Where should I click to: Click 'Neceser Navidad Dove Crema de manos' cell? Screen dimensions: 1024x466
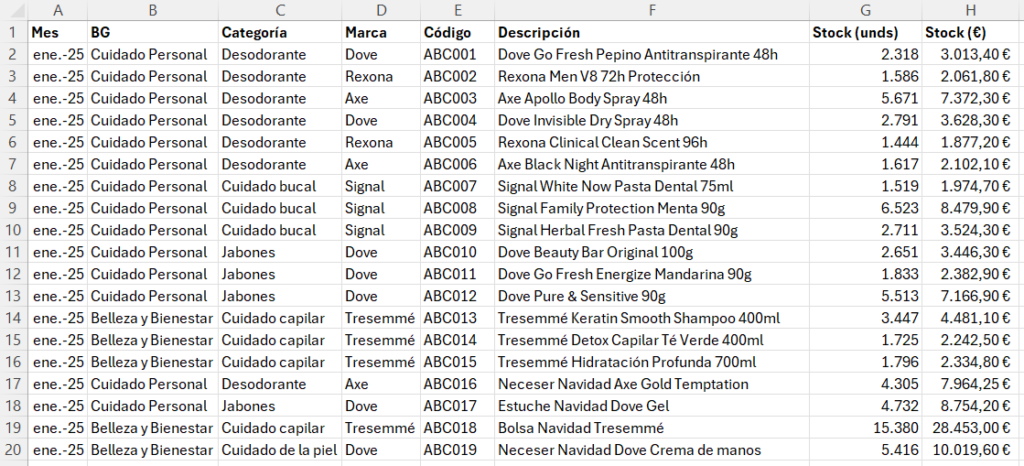pyautogui.click(x=652, y=450)
